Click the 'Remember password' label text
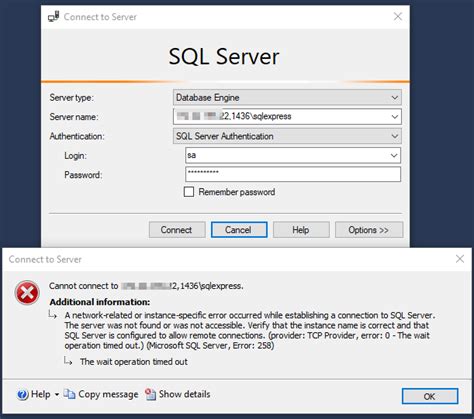Viewport: 474px width, 419px height. 237,192
